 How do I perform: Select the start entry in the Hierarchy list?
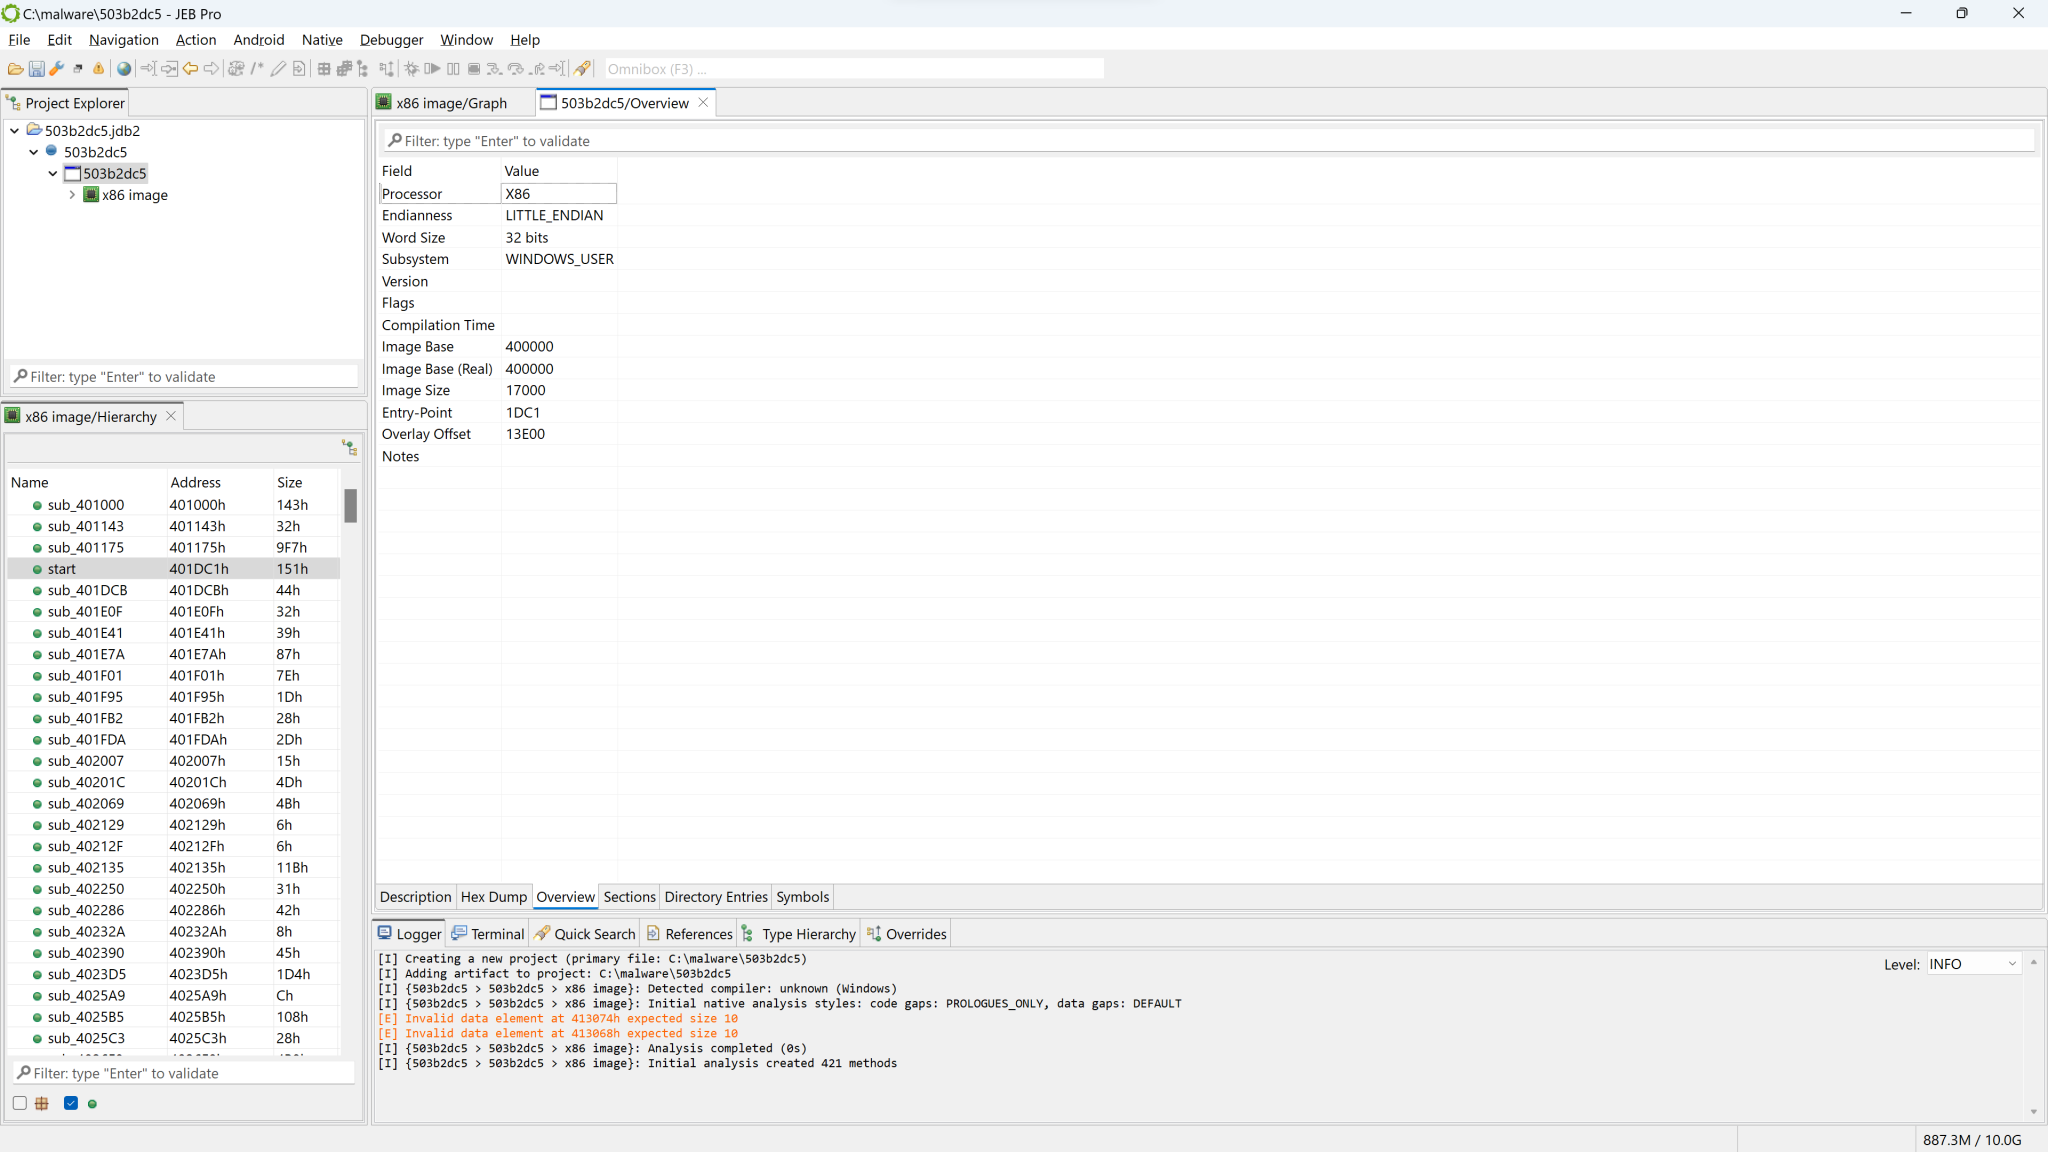(62, 568)
